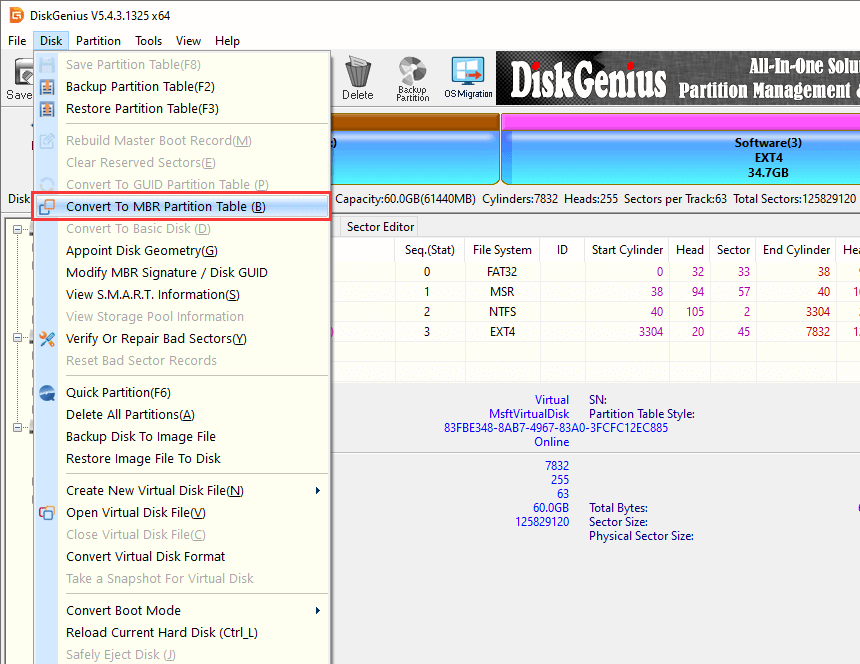Click the Delete trash can toolbar icon
The width and height of the screenshot is (860, 664).
357,77
